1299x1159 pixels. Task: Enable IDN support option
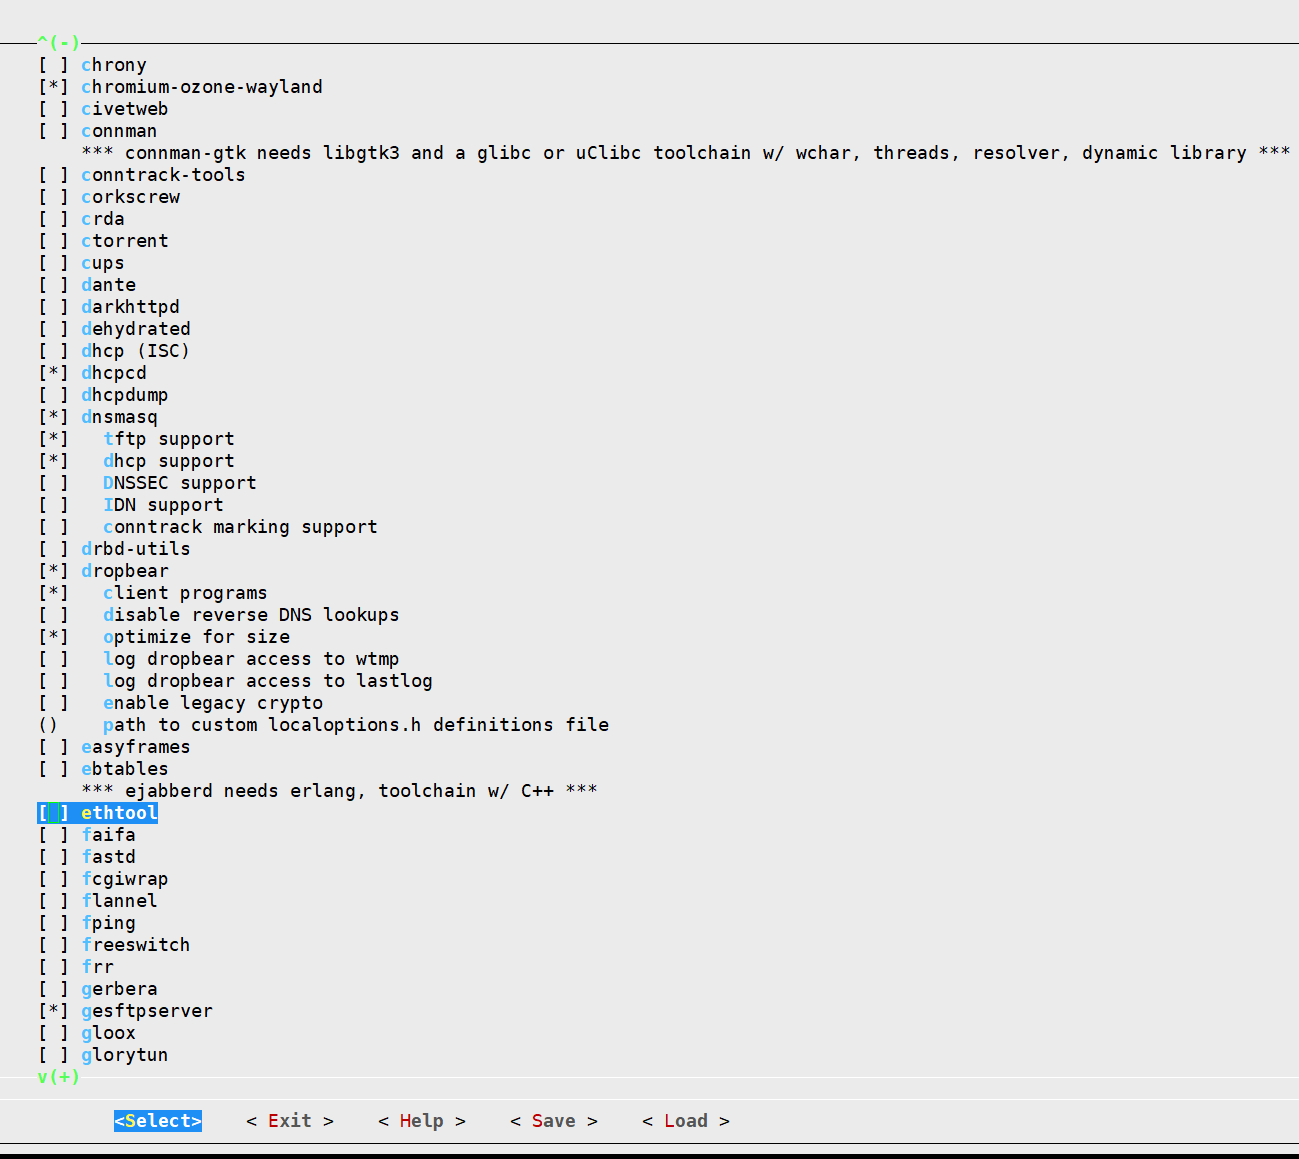pyautogui.click(x=53, y=505)
